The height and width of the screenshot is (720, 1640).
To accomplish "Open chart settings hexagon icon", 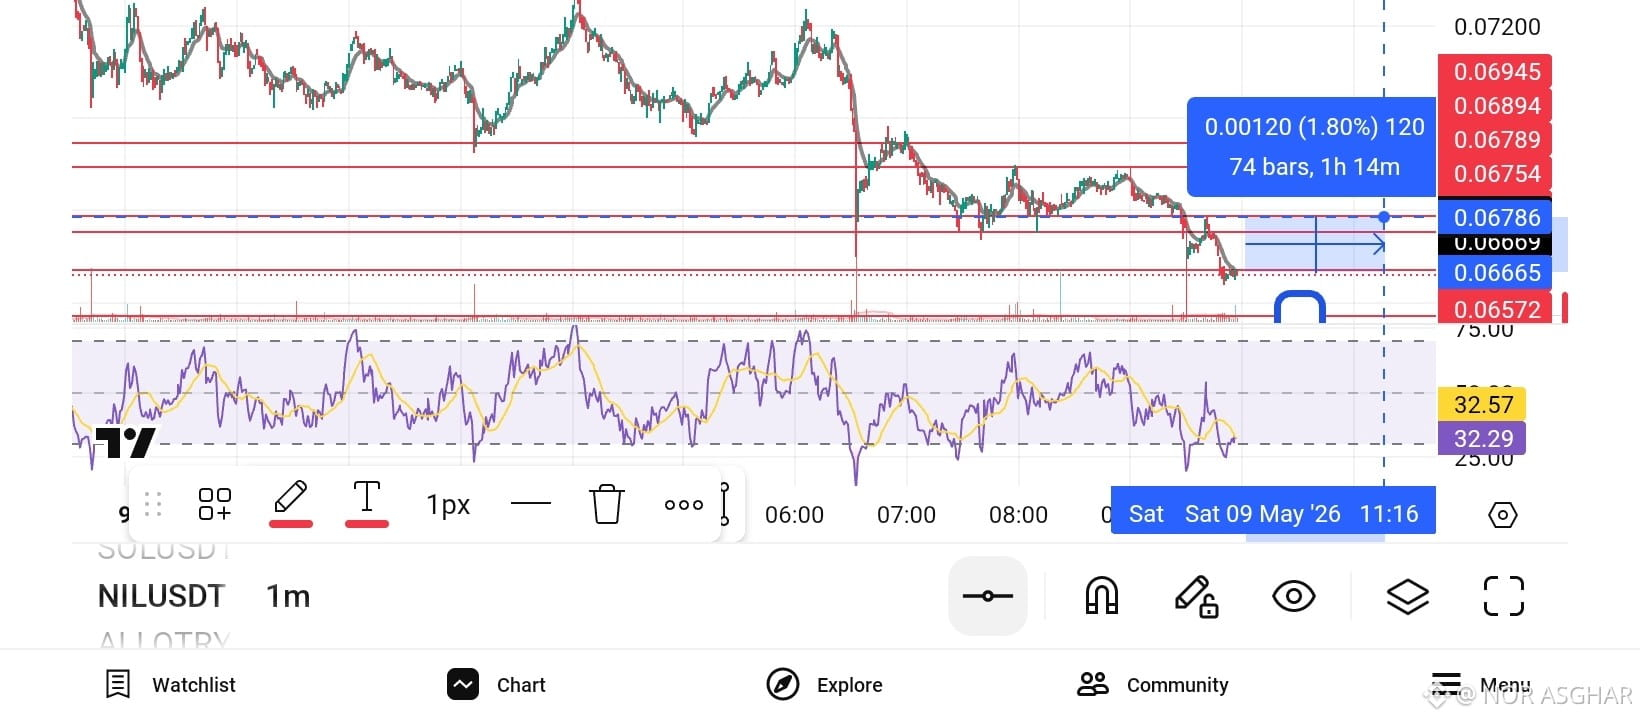I will click(1503, 515).
